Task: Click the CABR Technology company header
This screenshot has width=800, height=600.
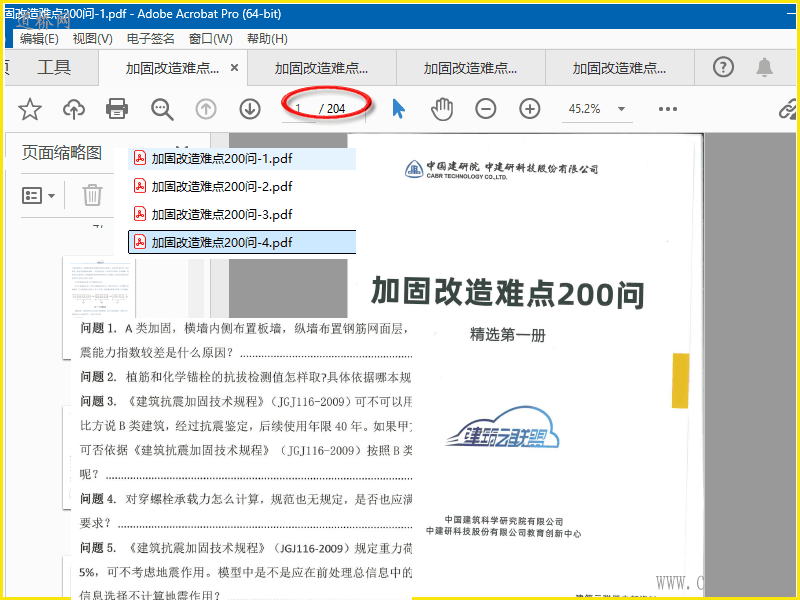Action: coord(501,169)
